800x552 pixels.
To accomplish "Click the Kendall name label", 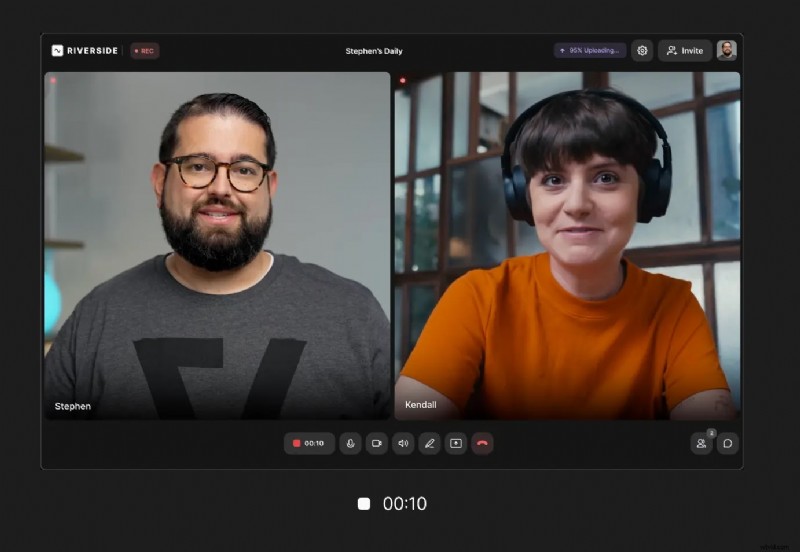I will tap(420, 405).
